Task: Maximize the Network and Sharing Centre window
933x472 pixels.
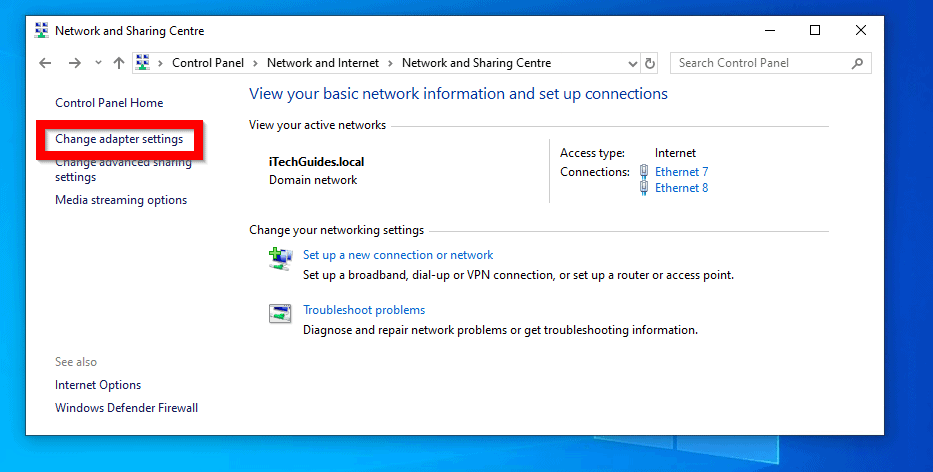Action: [815, 30]
